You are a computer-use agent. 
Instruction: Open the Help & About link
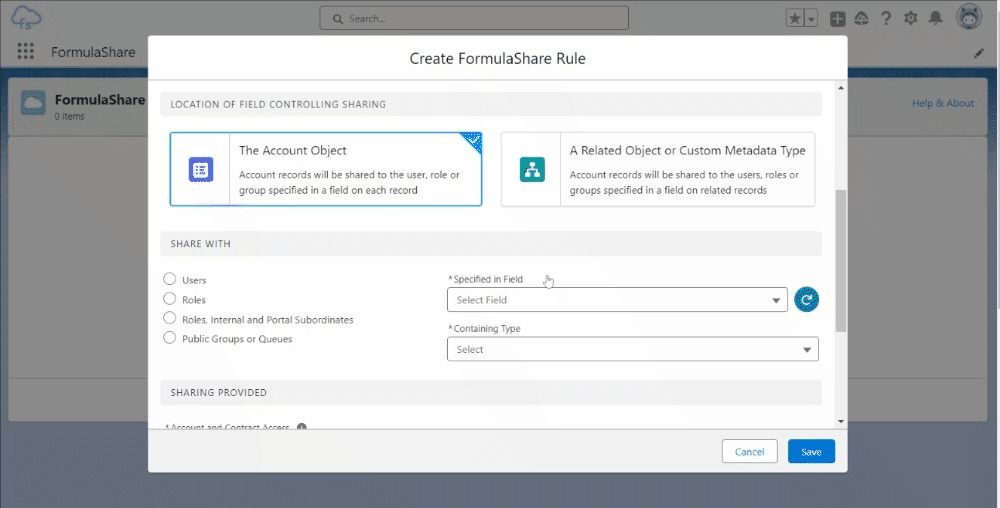pyautogui.click(x=943, y=103)
